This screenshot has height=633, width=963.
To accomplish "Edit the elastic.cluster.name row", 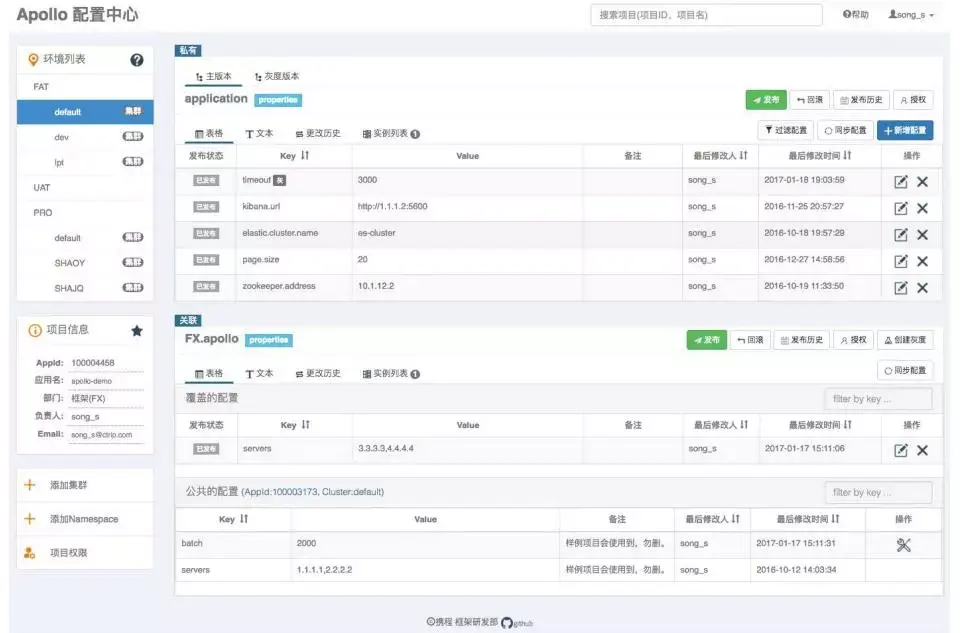I will tap(900, 235).
